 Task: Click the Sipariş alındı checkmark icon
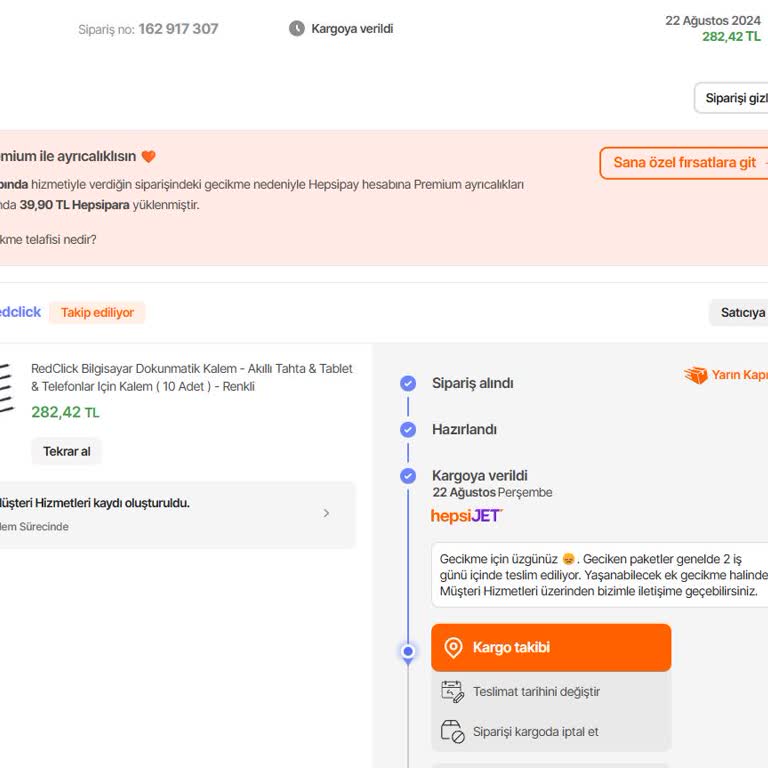[408, 383]
